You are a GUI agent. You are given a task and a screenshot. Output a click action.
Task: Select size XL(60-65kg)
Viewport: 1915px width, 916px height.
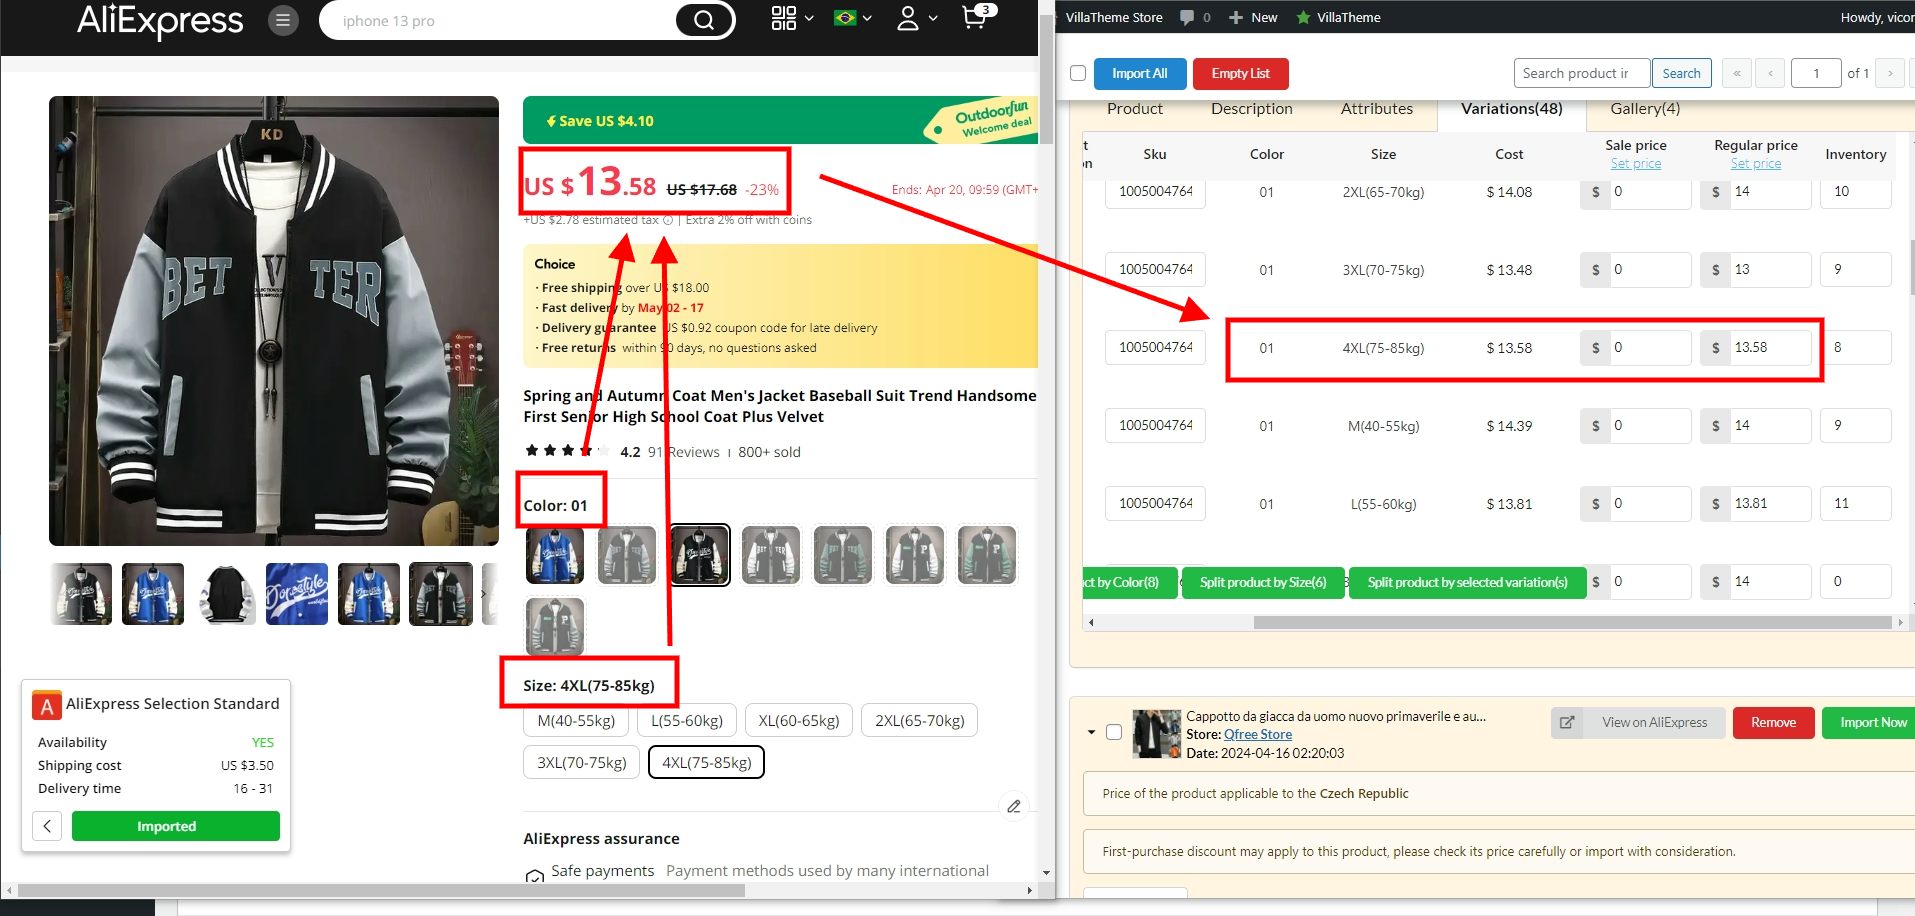pos(799,721)
